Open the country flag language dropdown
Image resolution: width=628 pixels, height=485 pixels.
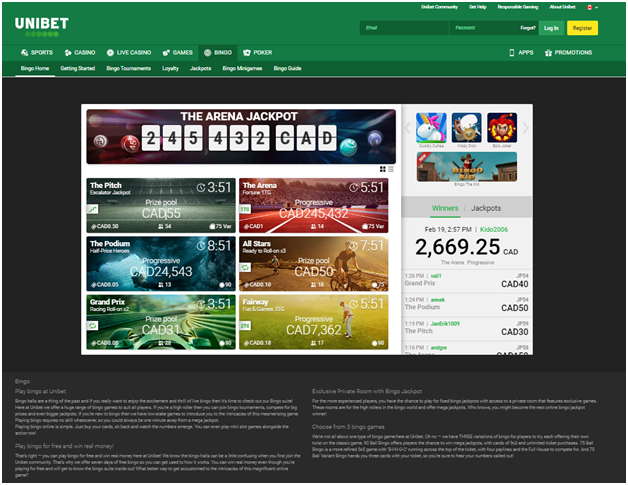592,7
